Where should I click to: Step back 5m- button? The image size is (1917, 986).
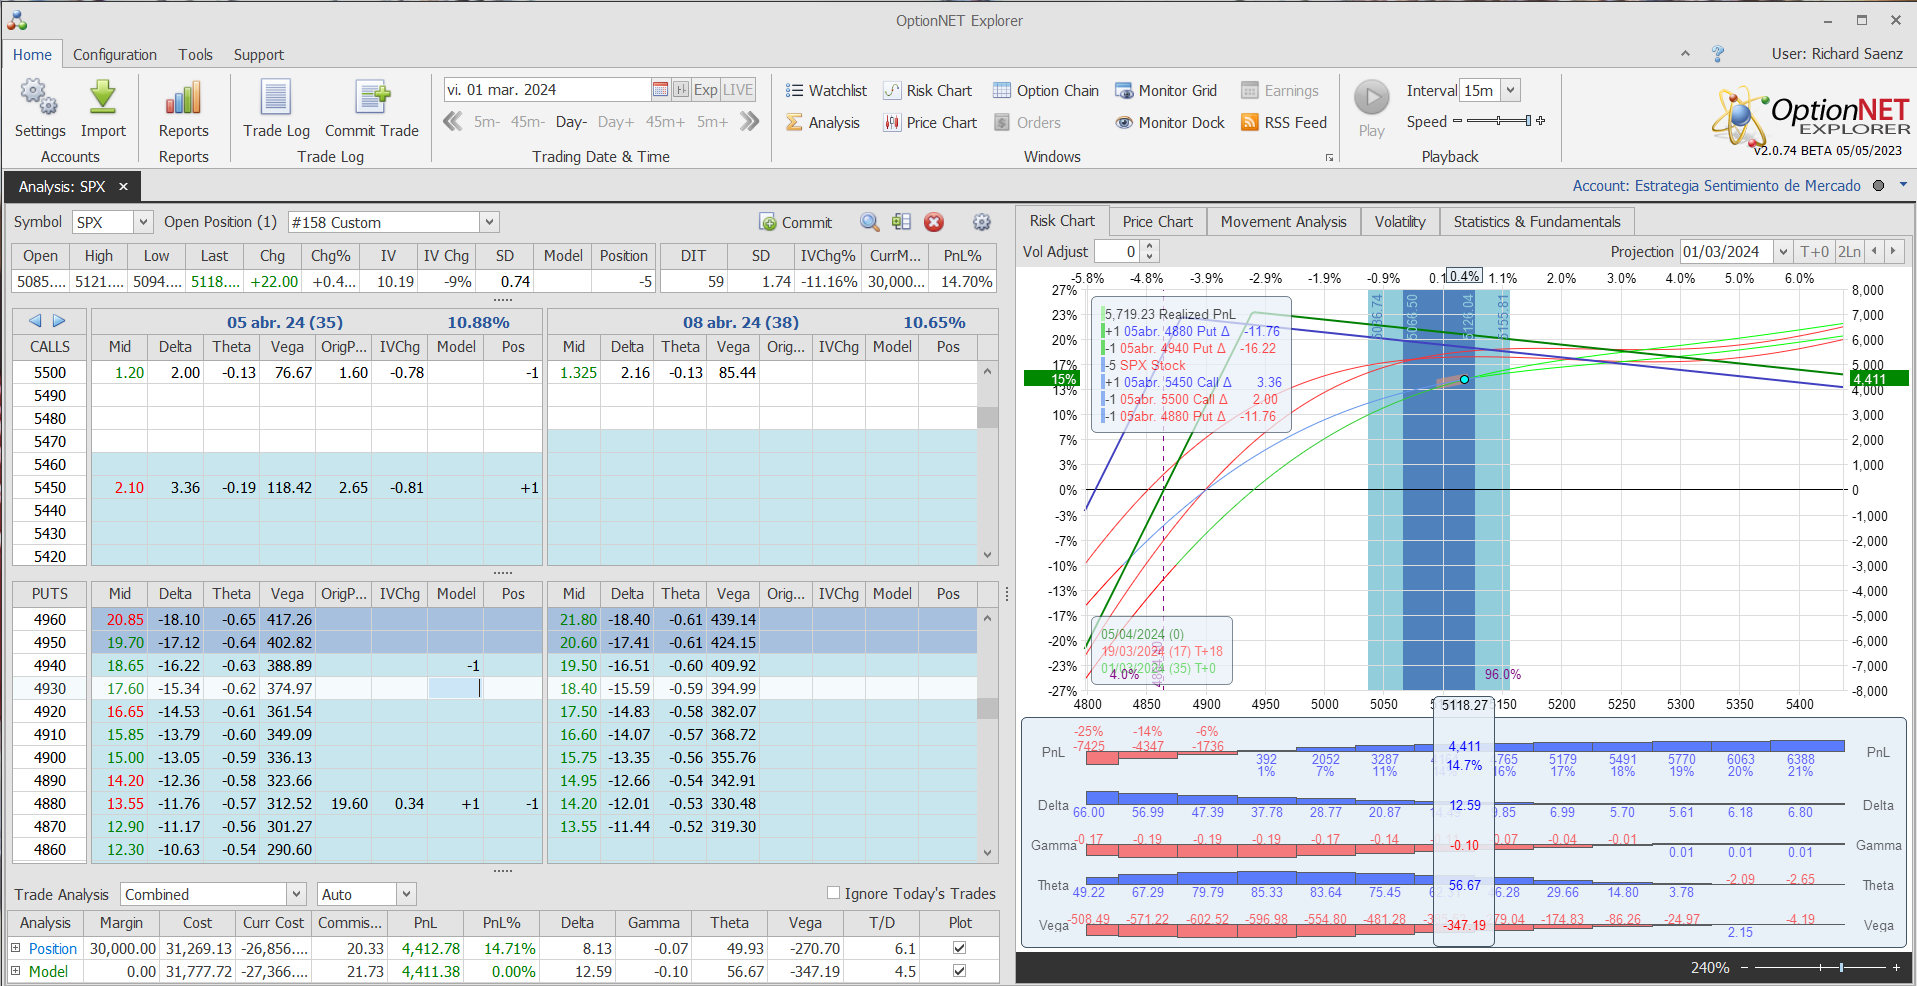point(487,121)
